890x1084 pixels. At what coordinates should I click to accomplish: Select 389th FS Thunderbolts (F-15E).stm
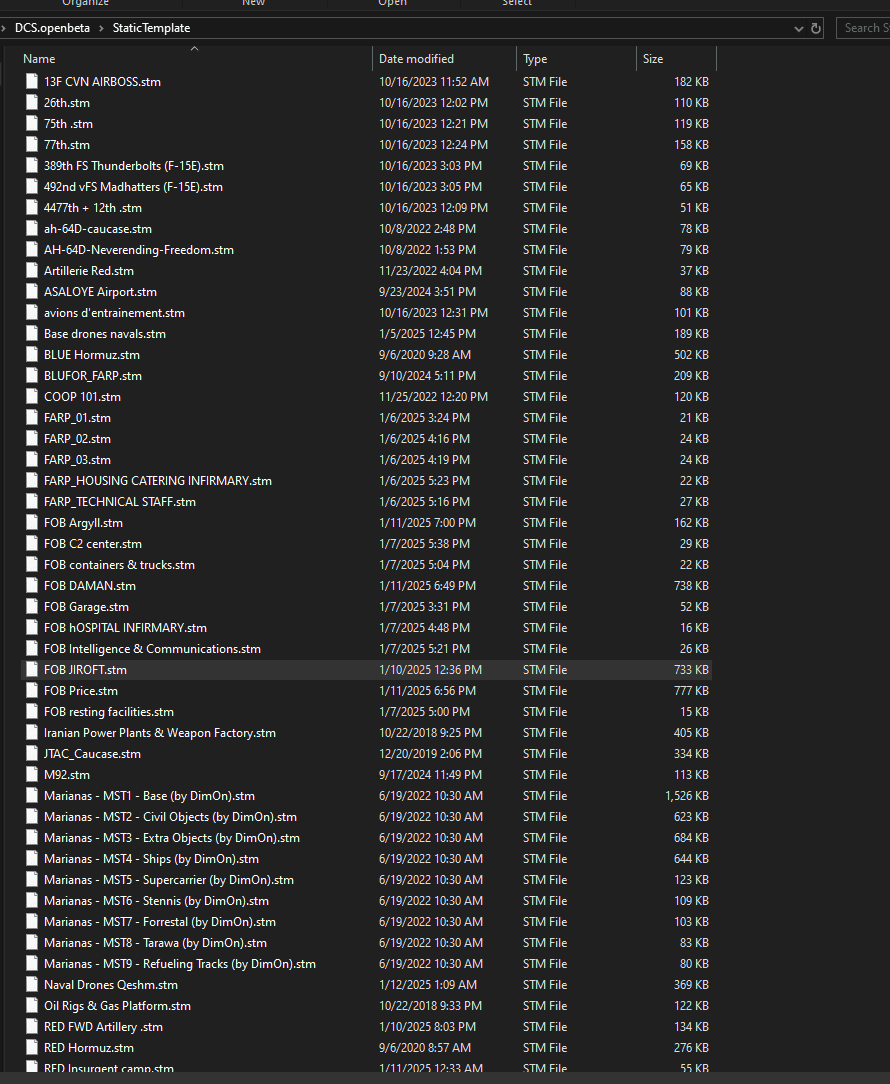click(134, 165)
